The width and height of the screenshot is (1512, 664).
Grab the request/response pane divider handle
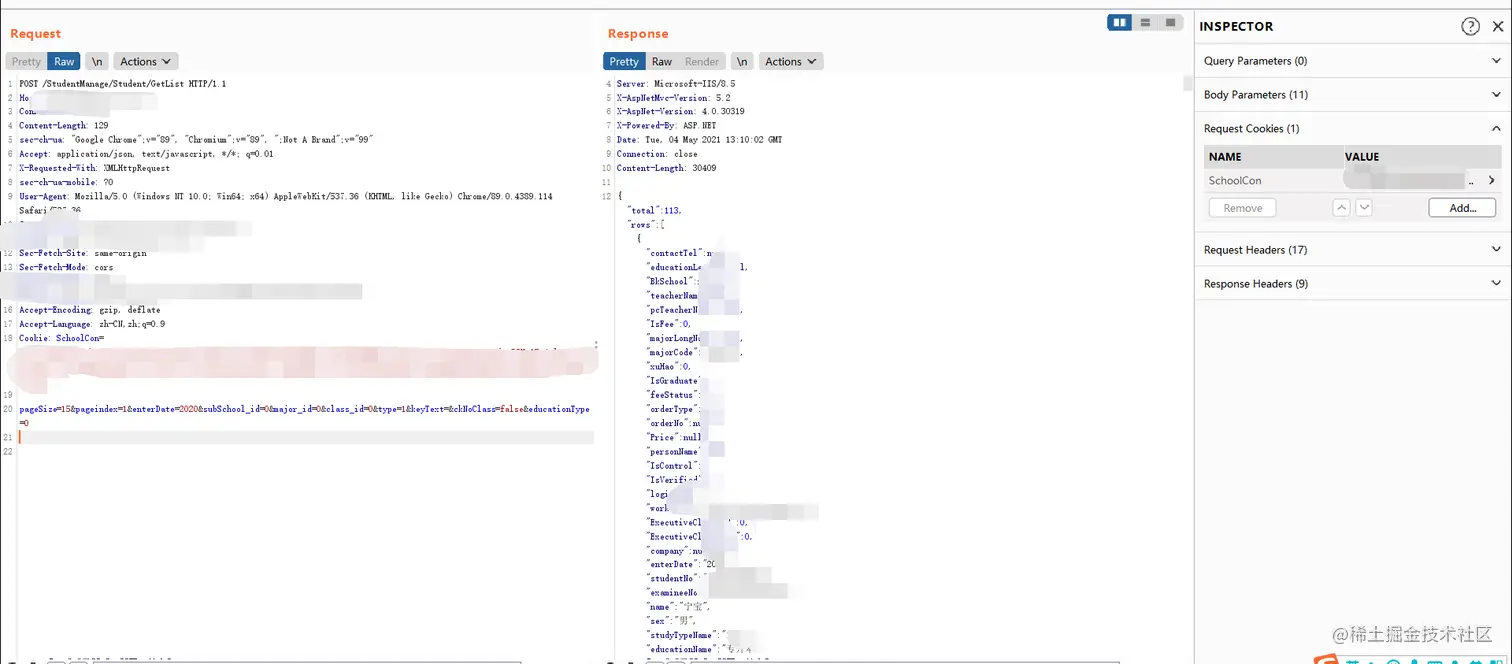pos(597,345)
